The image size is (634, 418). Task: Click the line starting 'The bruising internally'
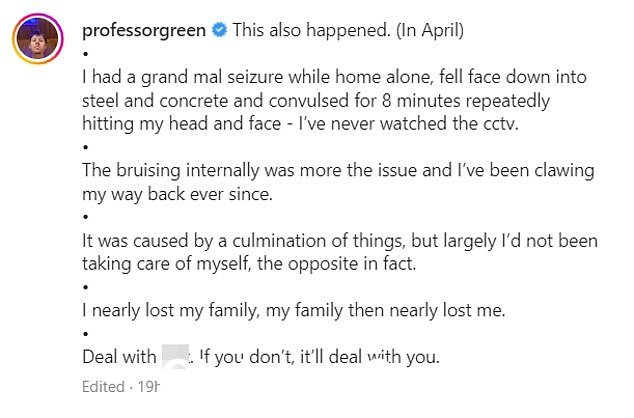tap(338, 170)
